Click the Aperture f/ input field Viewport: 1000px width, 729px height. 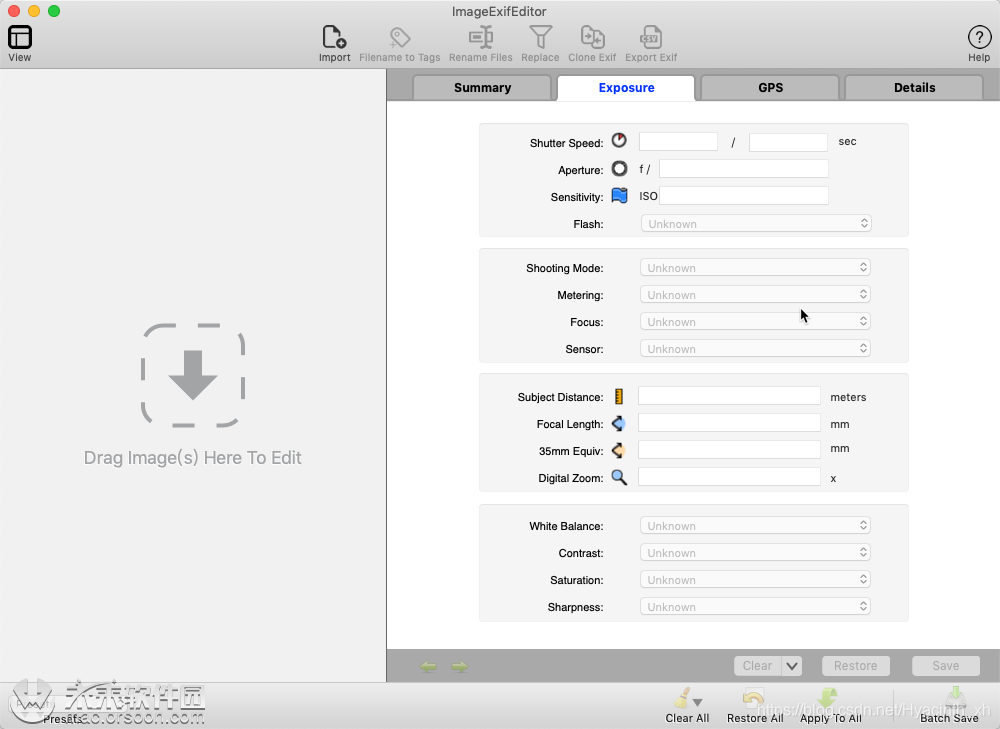744,168
